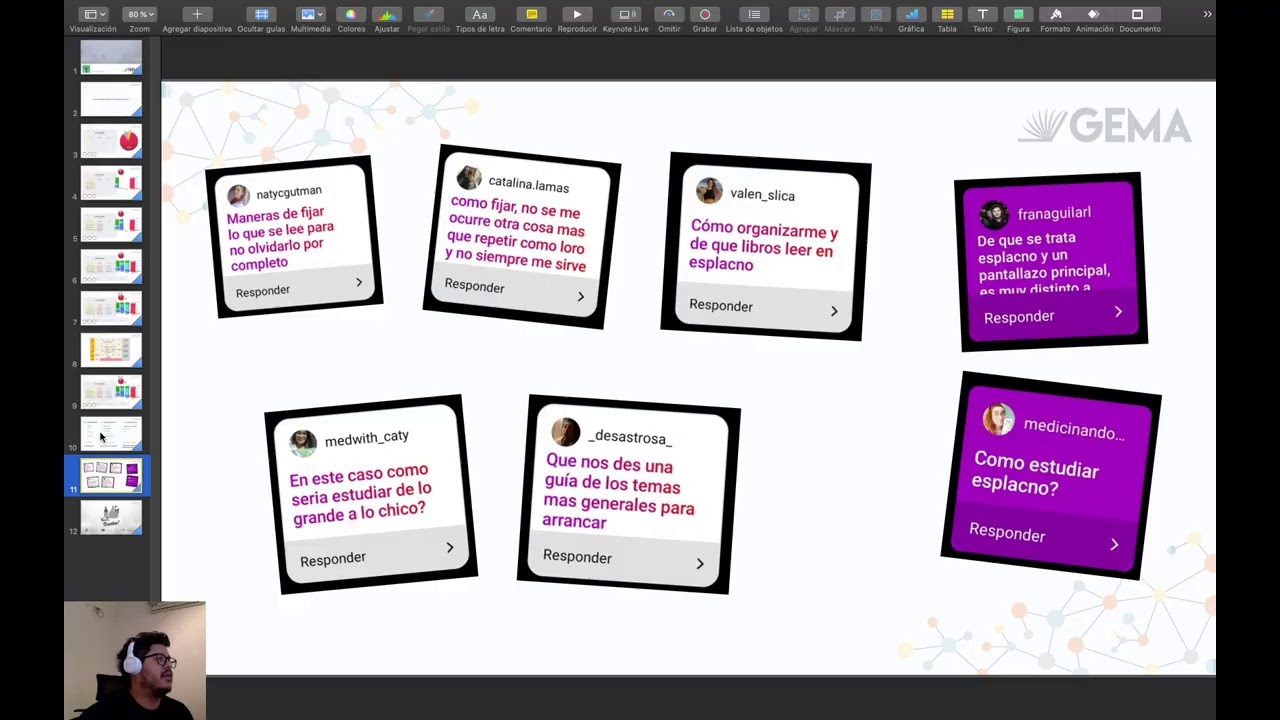Select slide 9 thumbnail
Image resolution: width=1280 pixels, height=720 pixels.
coord(111,393)
